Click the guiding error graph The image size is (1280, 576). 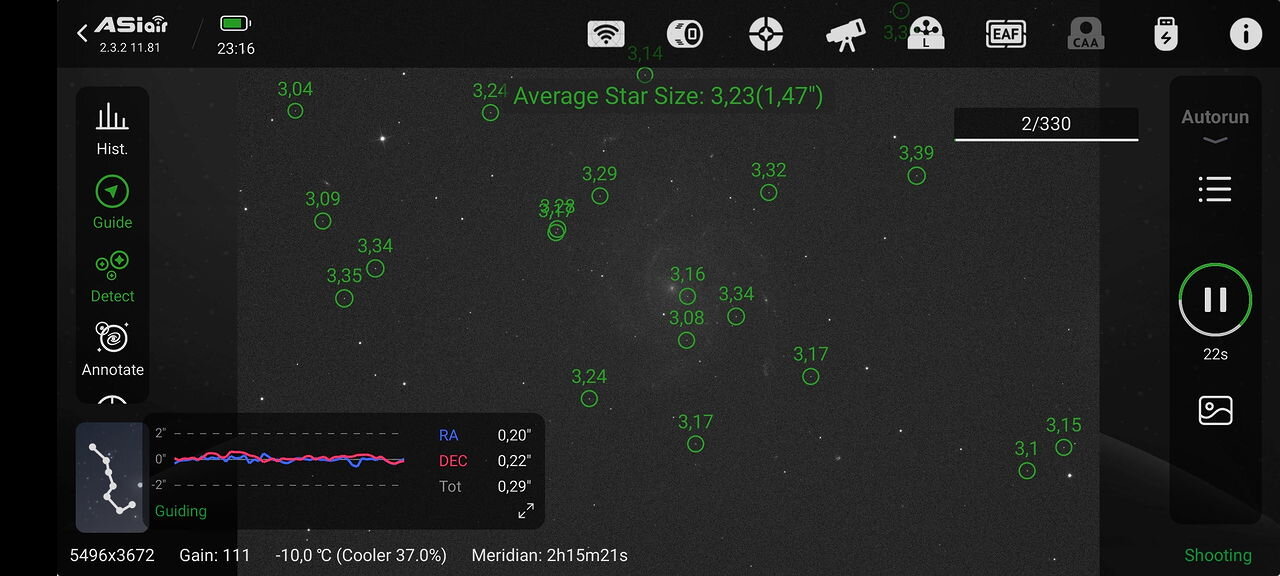coord(288,459)
